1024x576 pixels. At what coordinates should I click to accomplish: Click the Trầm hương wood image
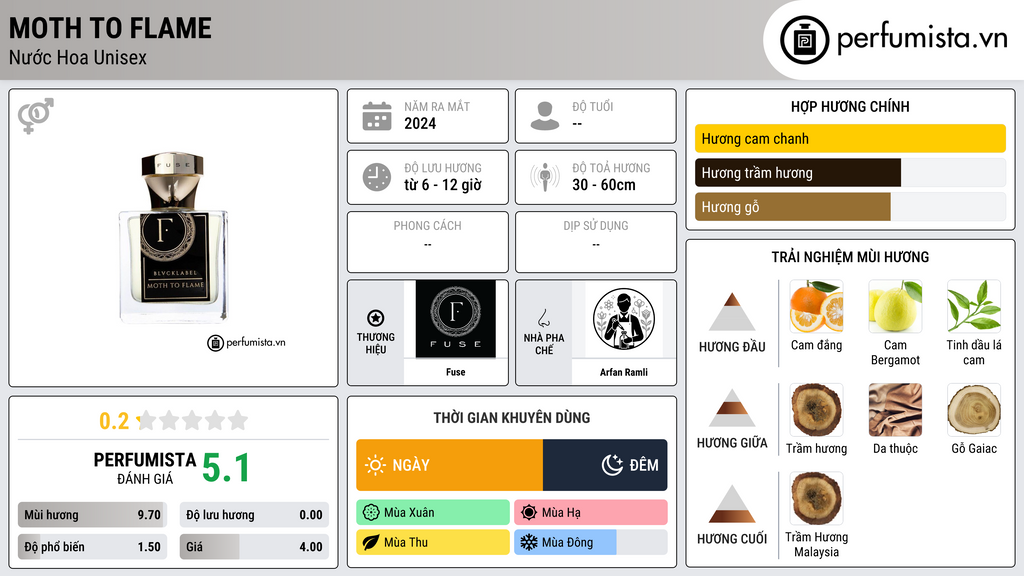[x=816, y=409]
